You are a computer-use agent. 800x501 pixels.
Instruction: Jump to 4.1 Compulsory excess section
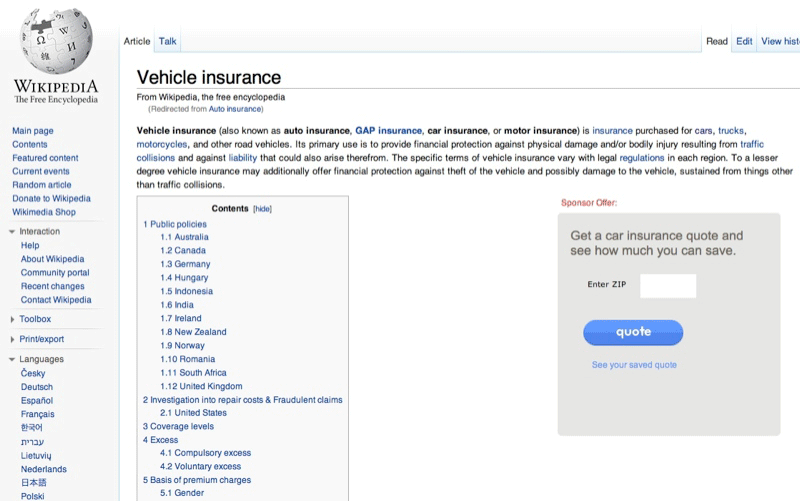coord(206,453)
